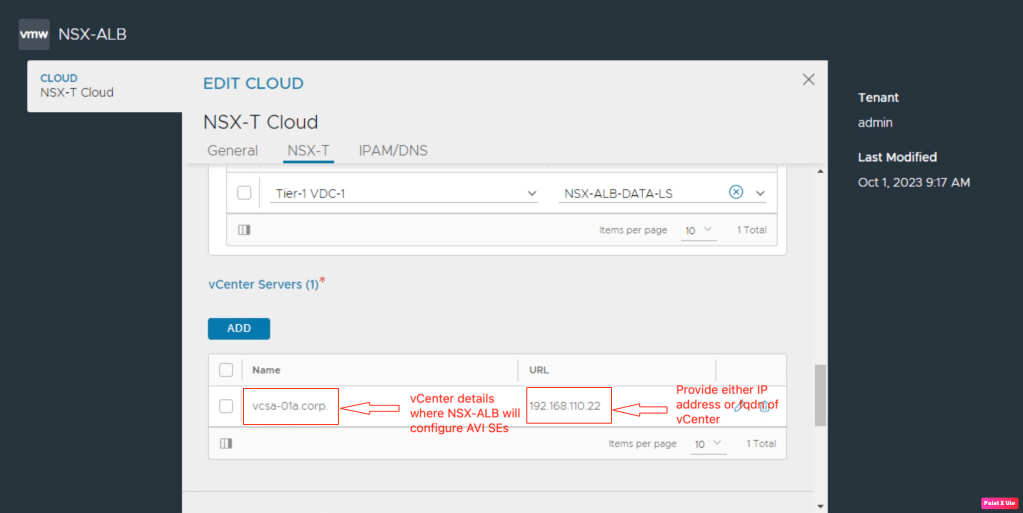Expand the NSX-ALB-DATA-LS segment dropdown

click(x=761, y=193)
